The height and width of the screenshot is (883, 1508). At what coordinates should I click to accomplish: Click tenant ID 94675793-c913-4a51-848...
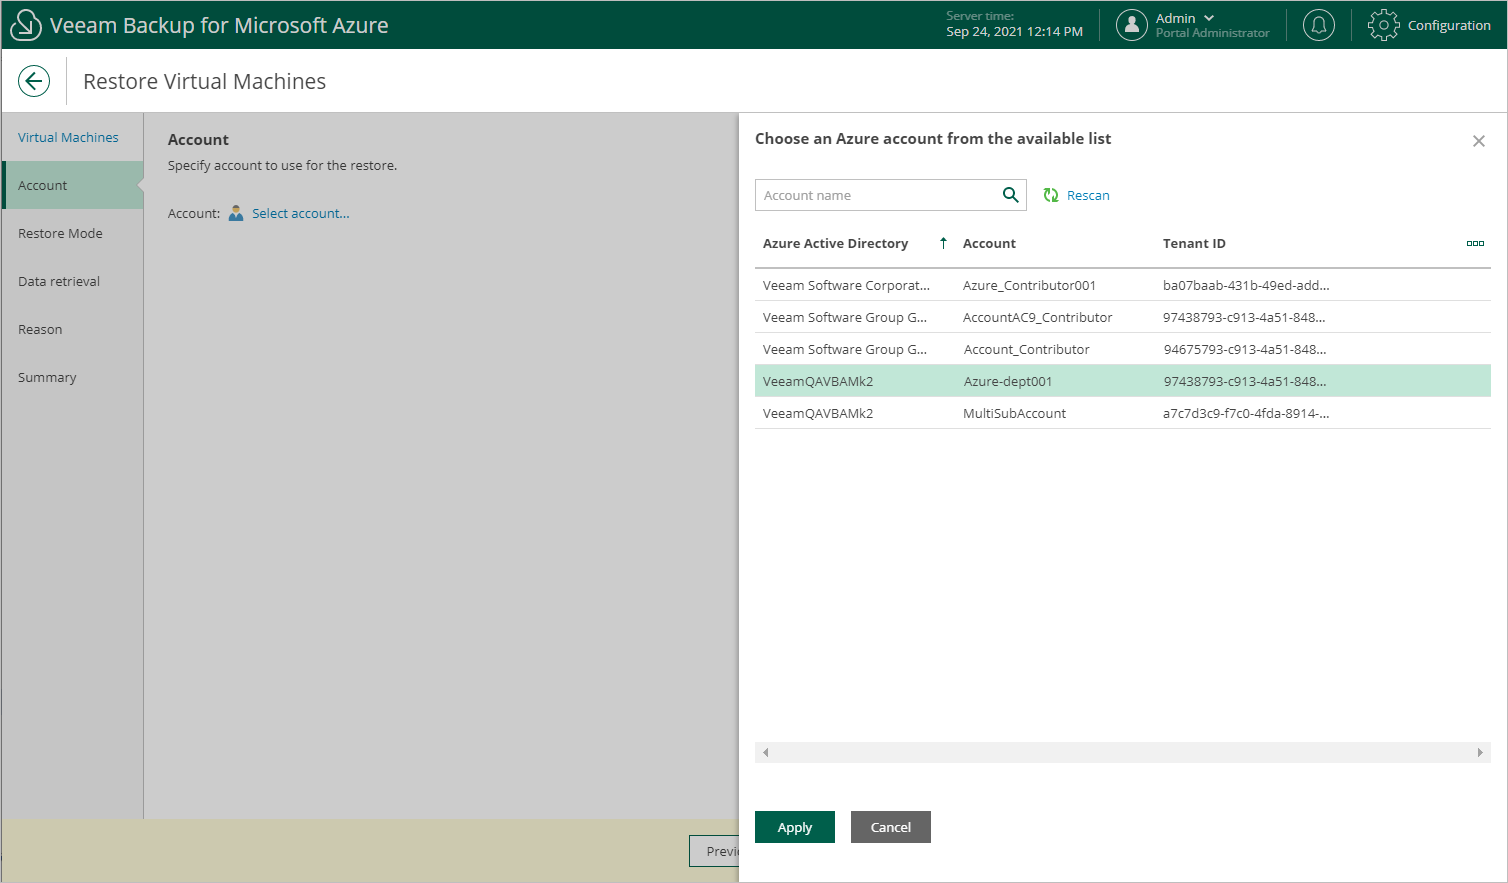click(1245, 349)
